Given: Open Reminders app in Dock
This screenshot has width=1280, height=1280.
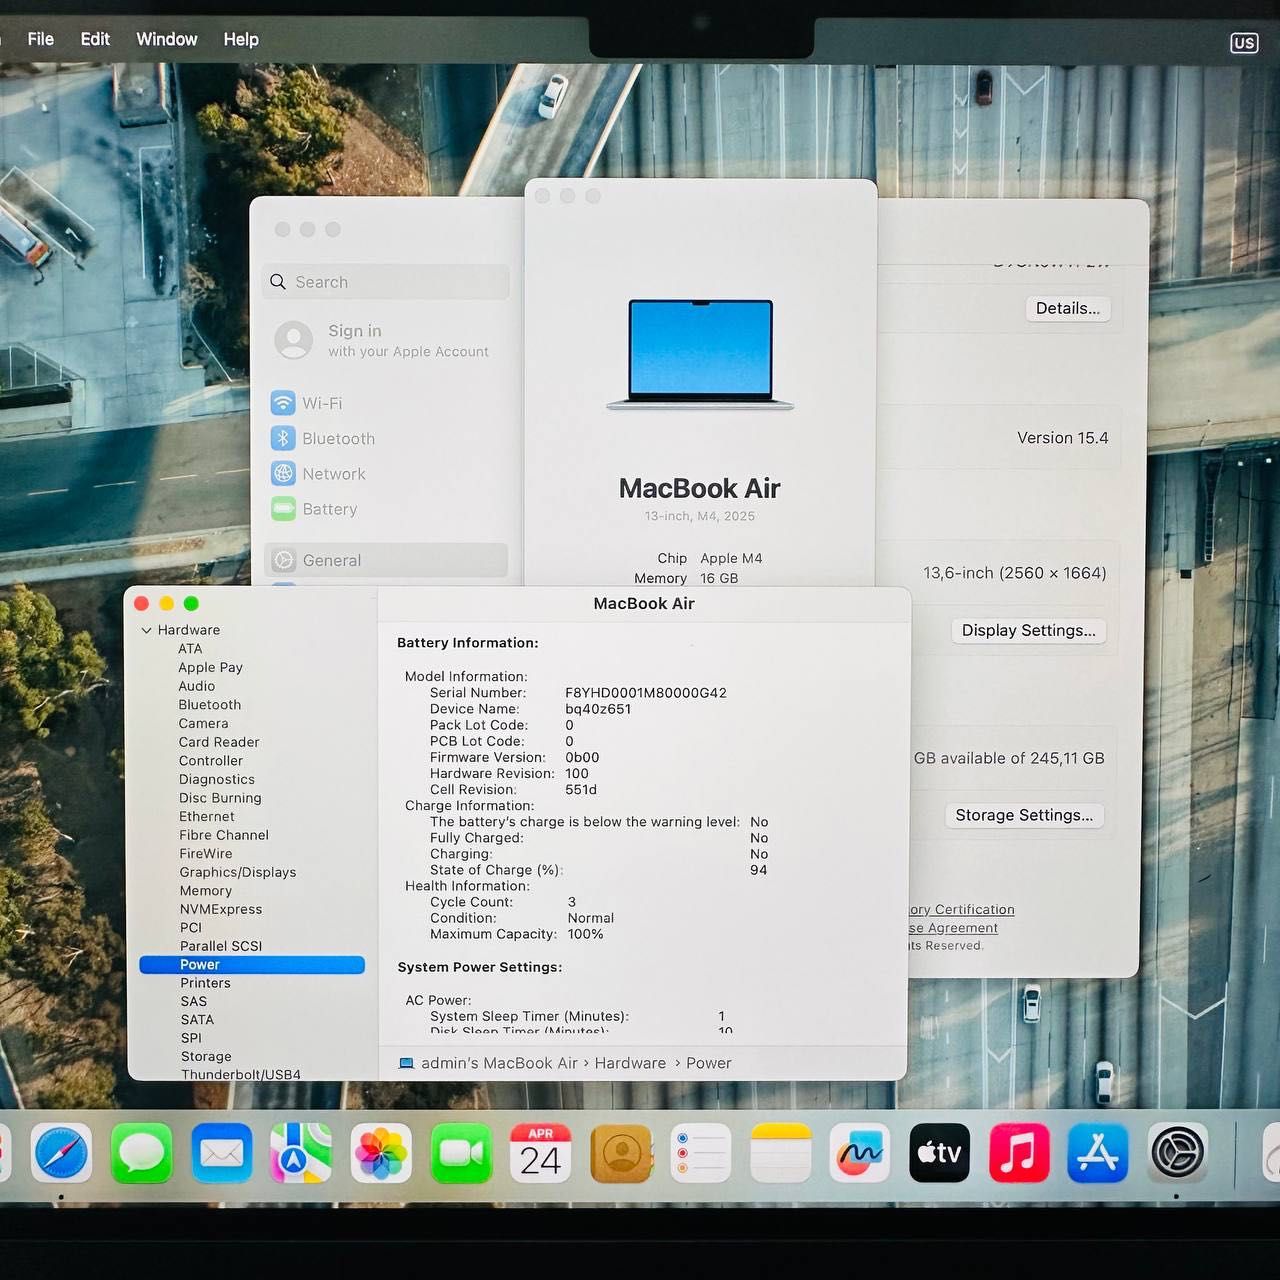Looking at the screenshot, I should pos(700,1153).
